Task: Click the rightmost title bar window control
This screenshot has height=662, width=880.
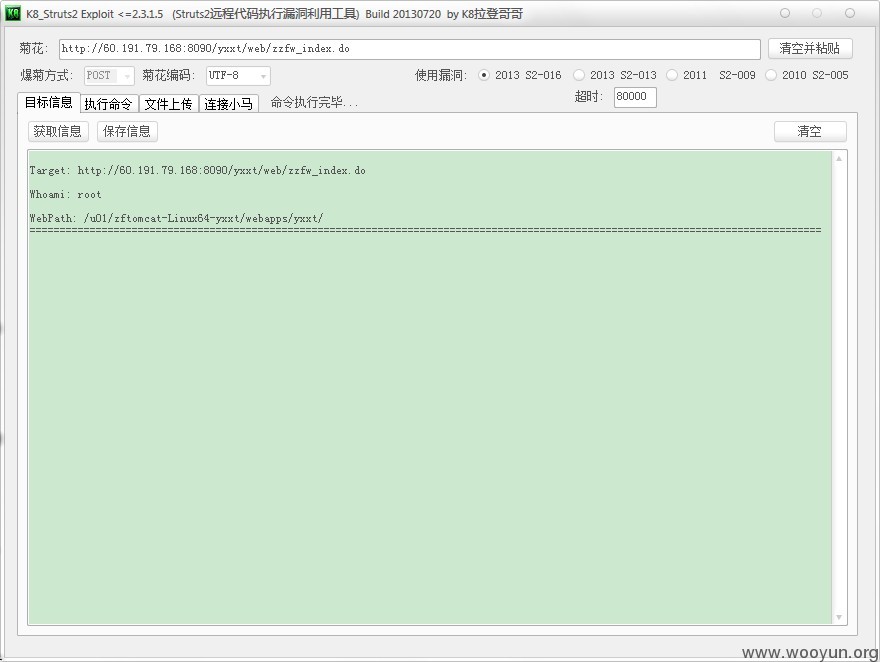Action: point(850,13)
